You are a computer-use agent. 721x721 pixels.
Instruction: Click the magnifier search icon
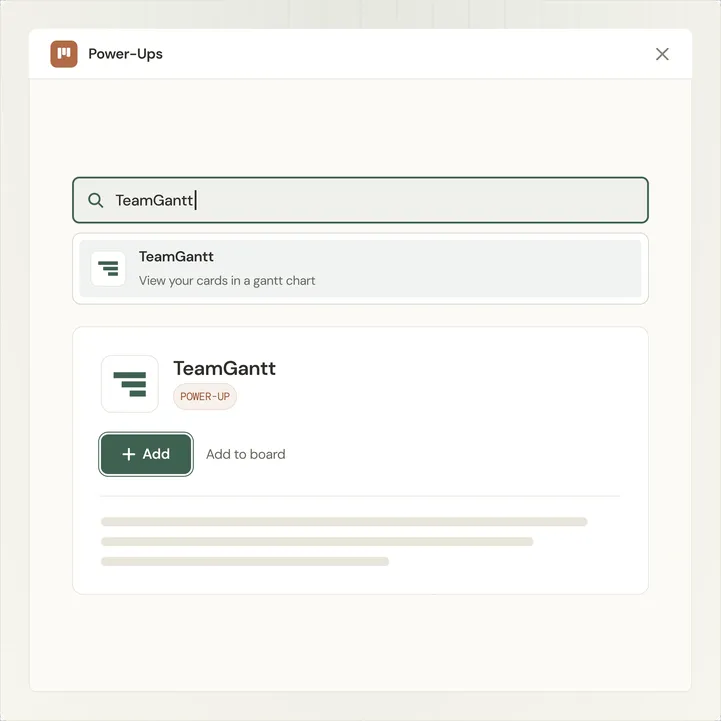click(x=95, y=200)
